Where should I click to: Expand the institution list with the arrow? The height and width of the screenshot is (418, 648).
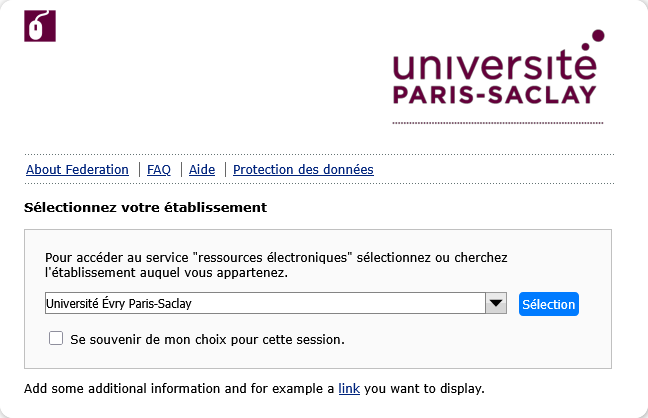click(497, 303)
